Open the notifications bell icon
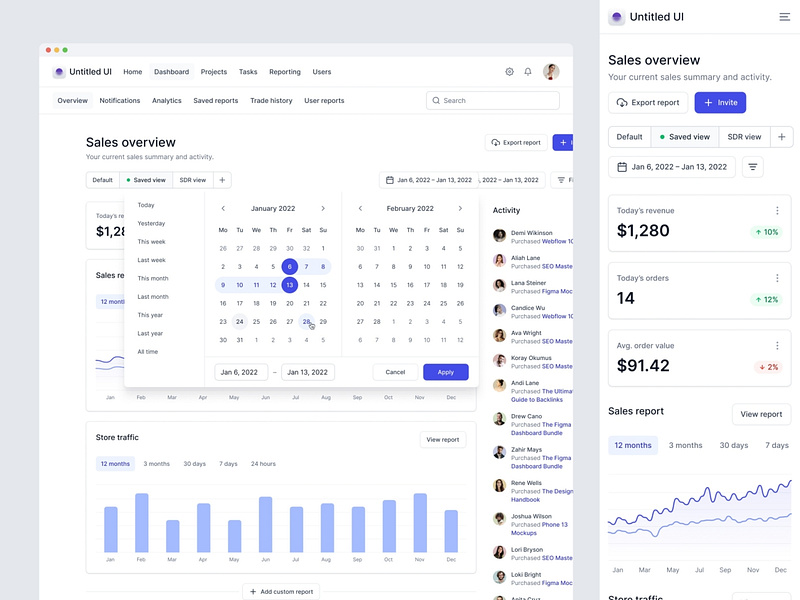Screen dimensions: 800x600 [x=528, y=71]
